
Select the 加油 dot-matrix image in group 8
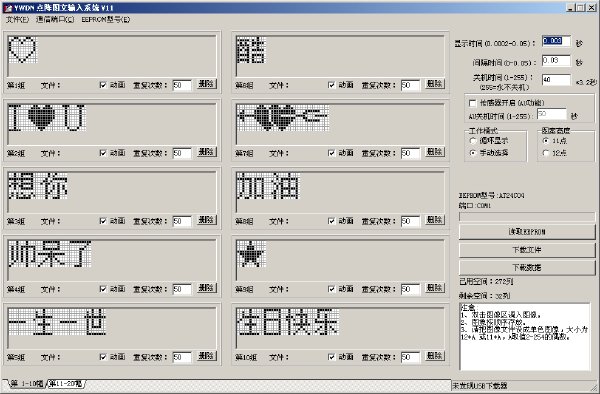268,186
